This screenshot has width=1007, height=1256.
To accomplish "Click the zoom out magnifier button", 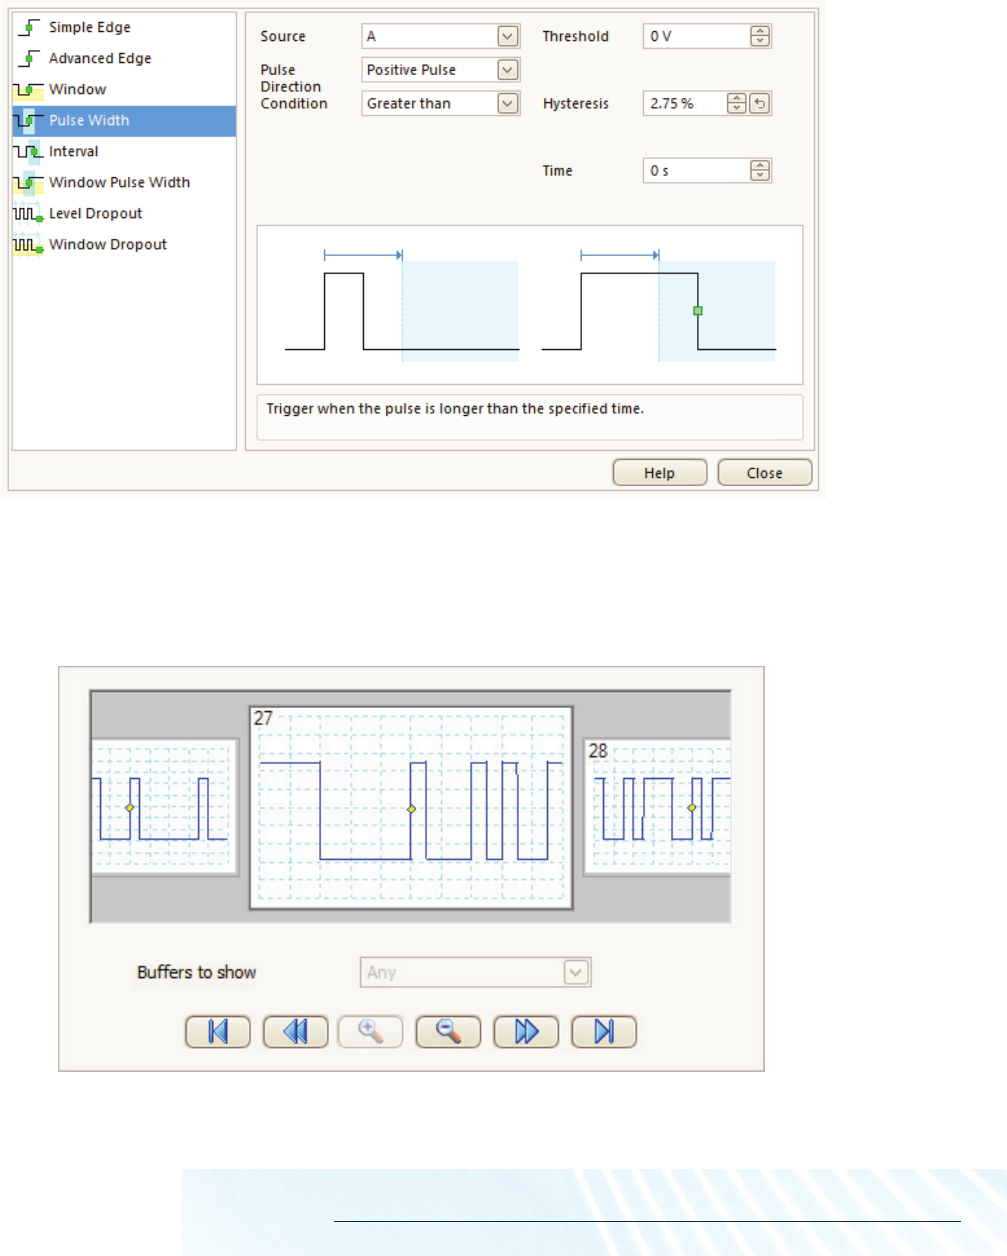I will pyautogui.click(x=449, y=1031).
